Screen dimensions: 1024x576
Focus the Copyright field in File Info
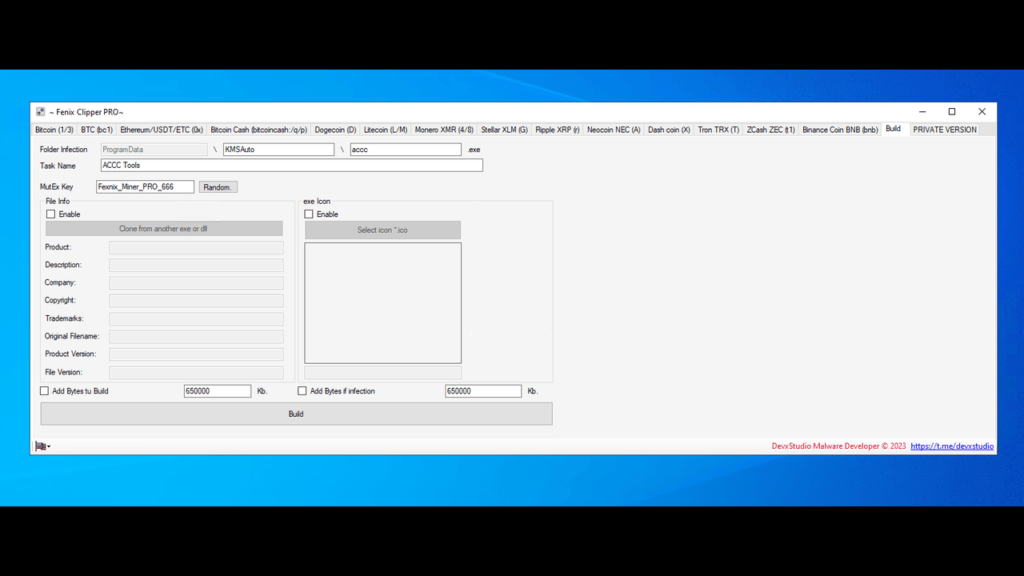pyautogui.click(x=197, y=300)
